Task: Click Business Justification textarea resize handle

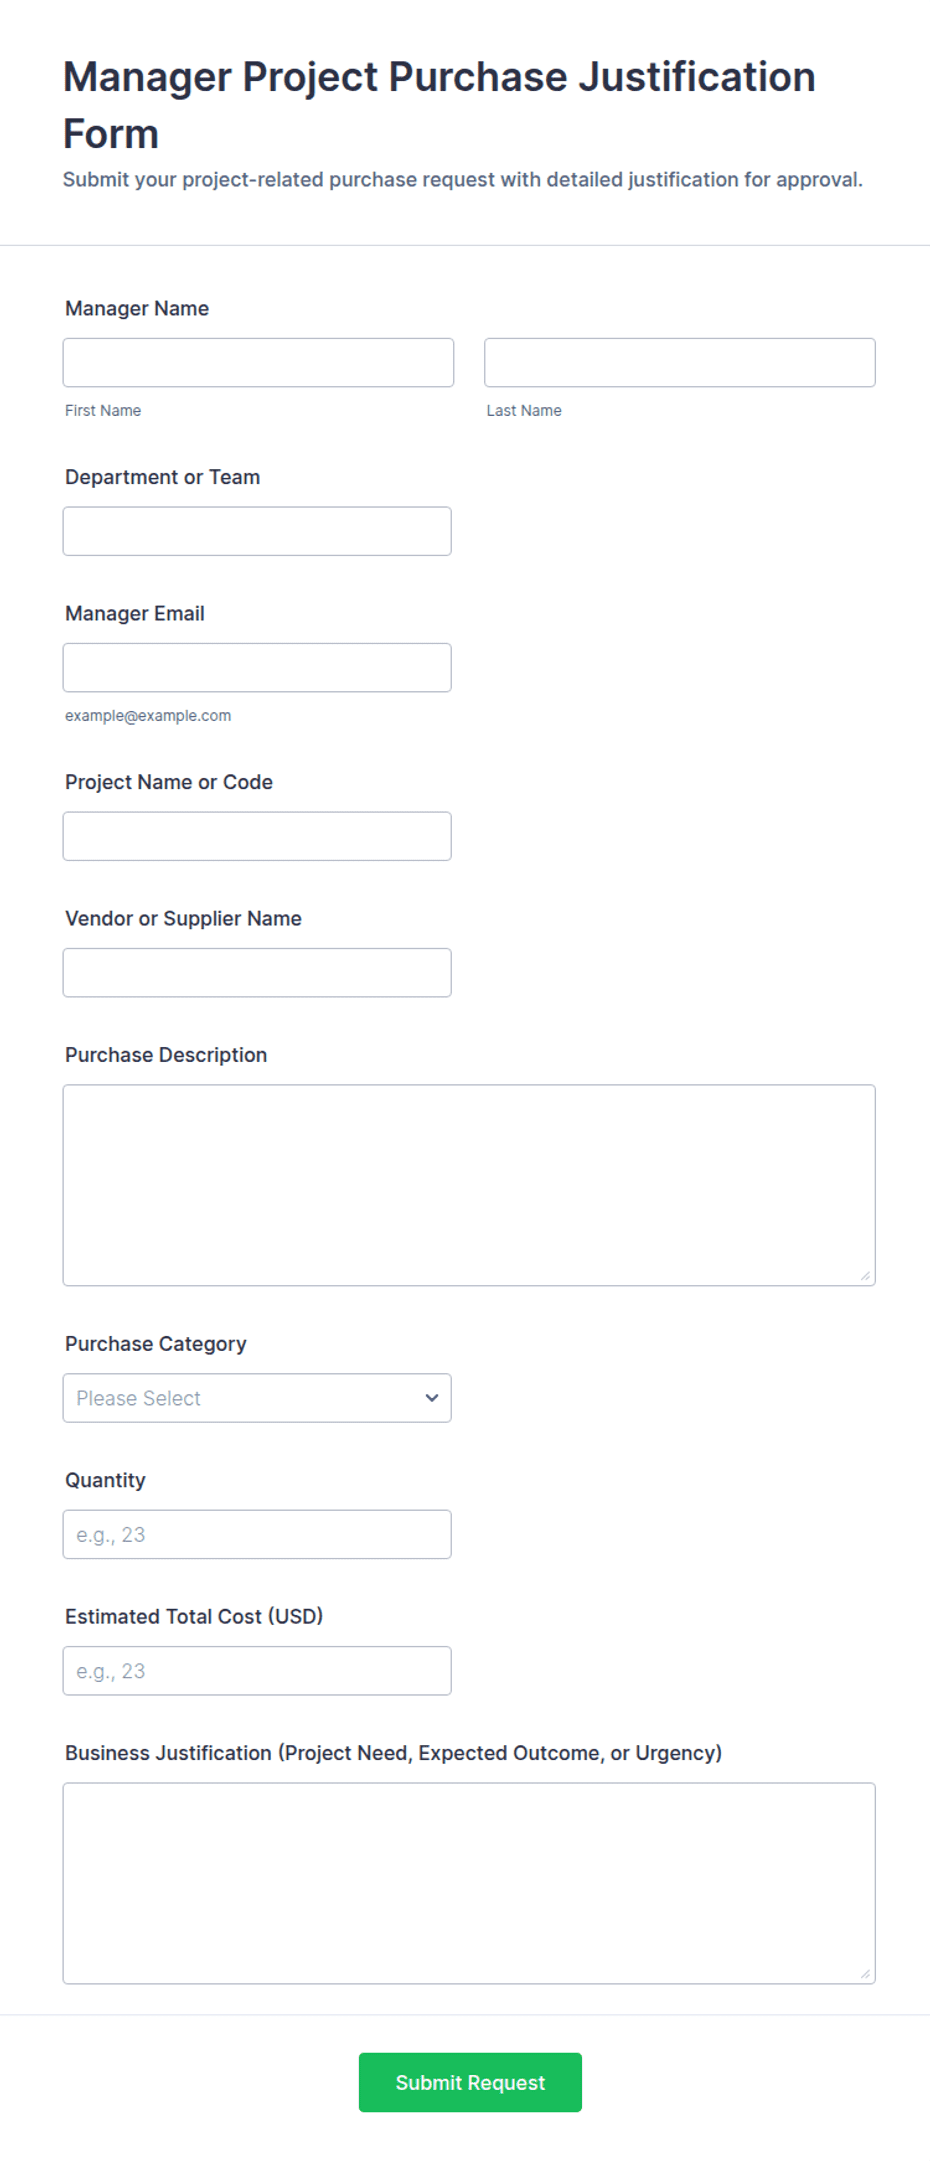Action: coord(865,1973)
